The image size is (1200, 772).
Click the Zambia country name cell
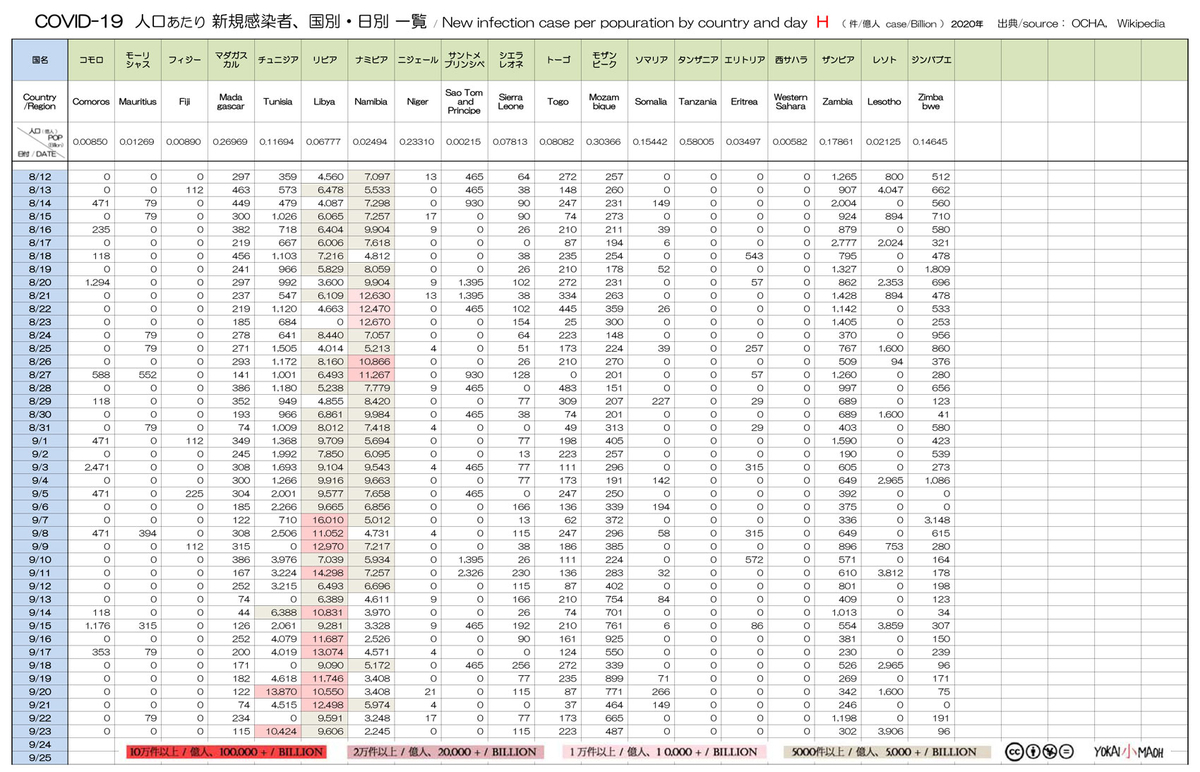(837, 102)
